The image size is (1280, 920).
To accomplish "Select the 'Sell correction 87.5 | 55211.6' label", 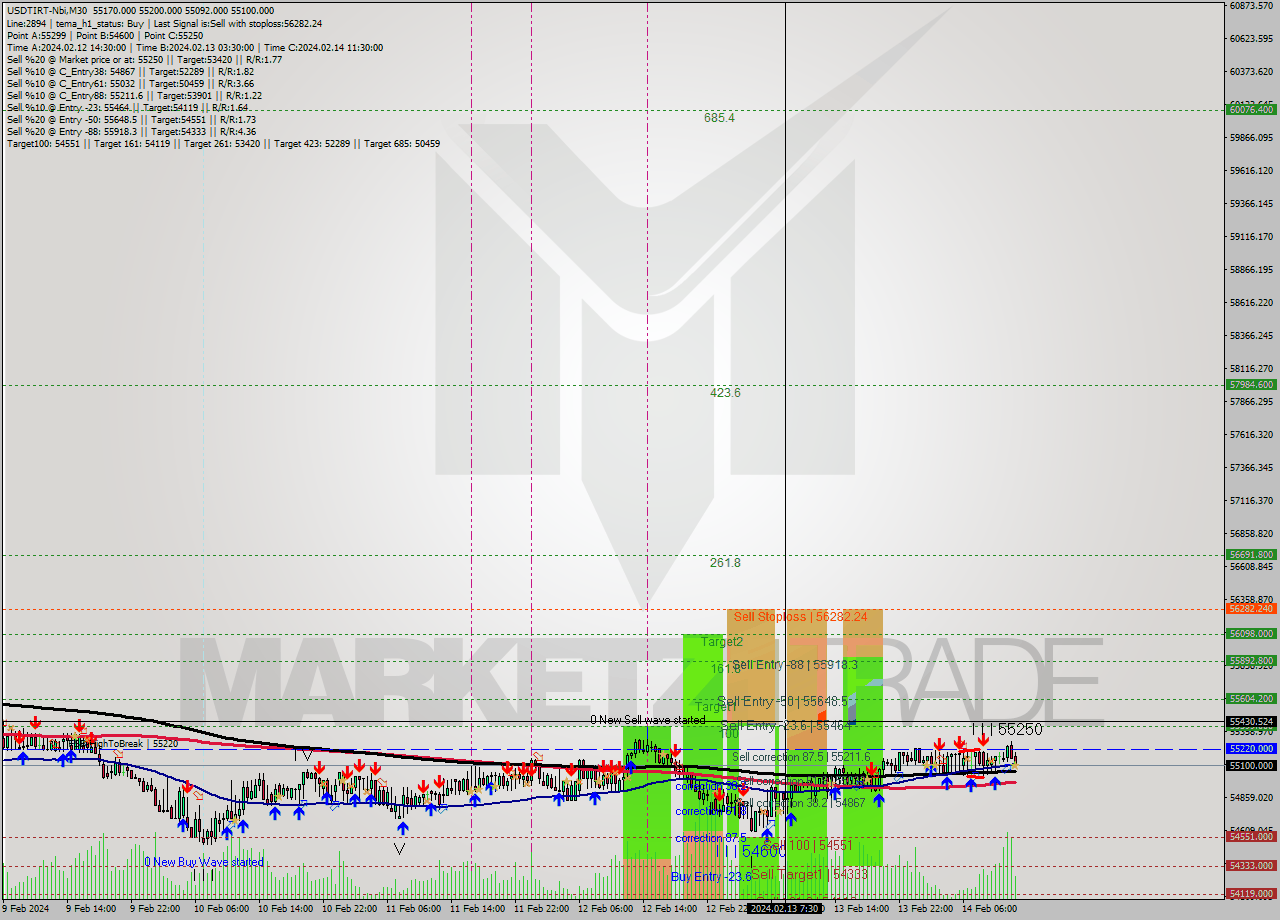I will tap(801, 757).
